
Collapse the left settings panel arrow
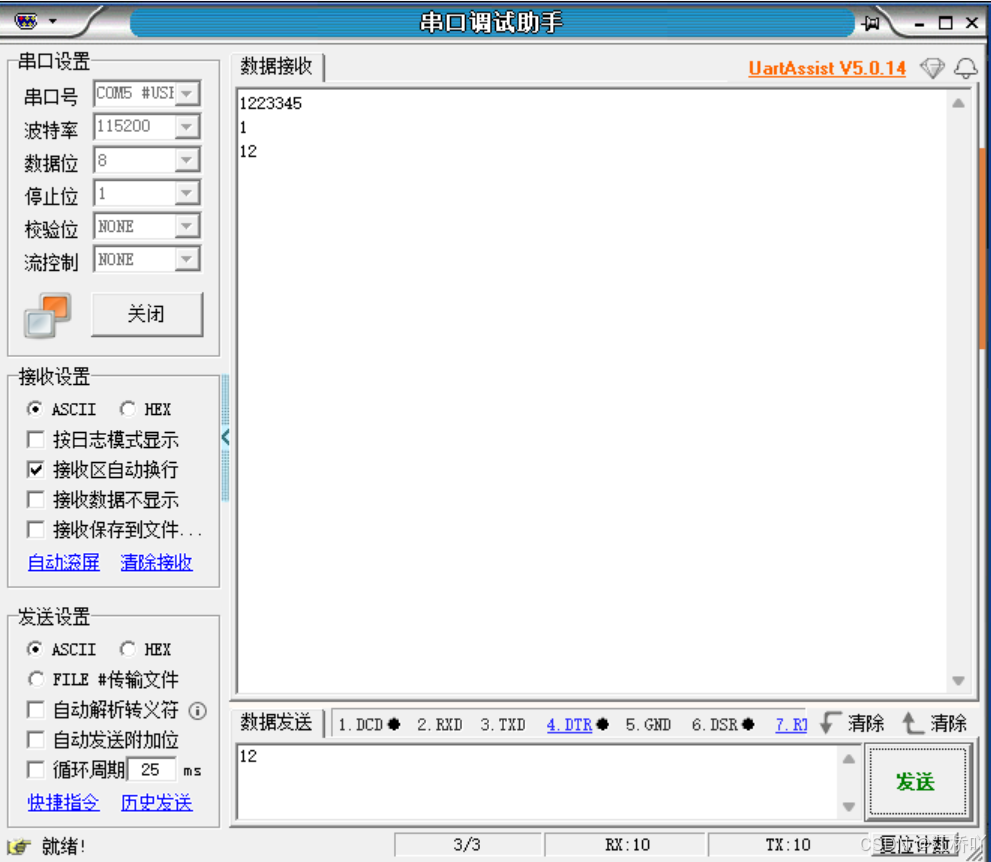(x=226, y=437)
